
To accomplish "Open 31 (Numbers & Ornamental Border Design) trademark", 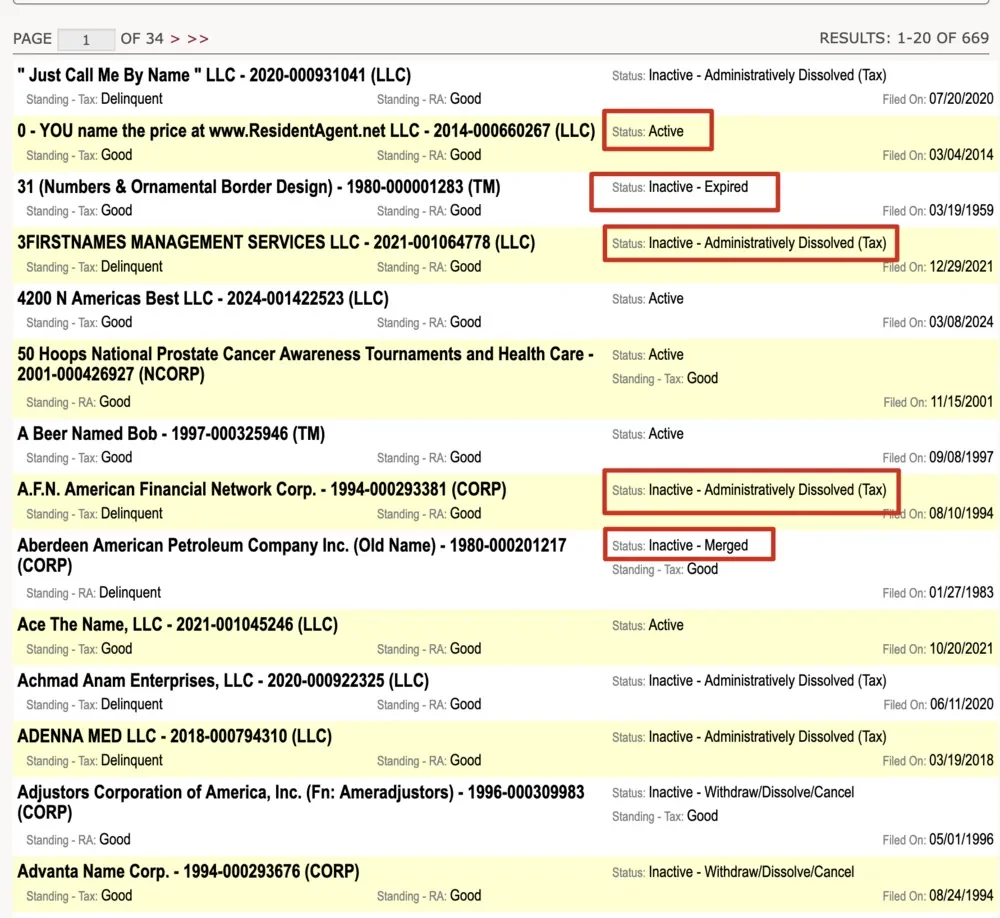I will 259,187.
